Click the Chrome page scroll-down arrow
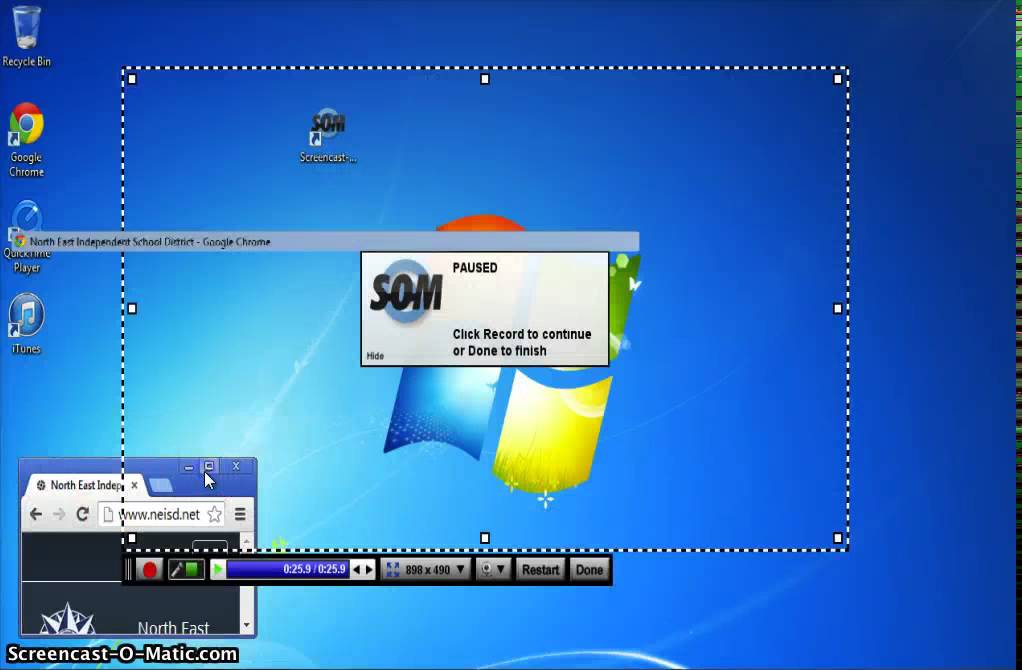 246,625
